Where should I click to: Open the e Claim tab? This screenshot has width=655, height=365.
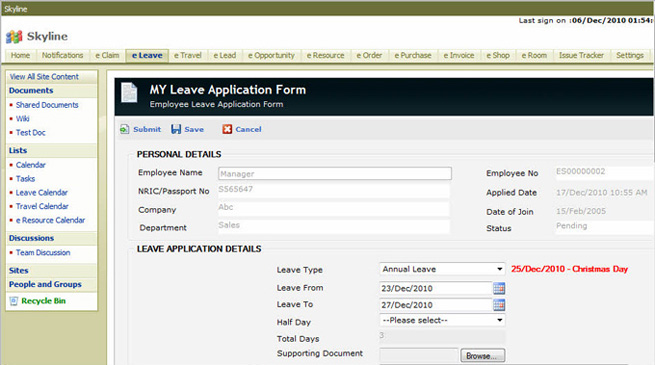pos(107,56)
